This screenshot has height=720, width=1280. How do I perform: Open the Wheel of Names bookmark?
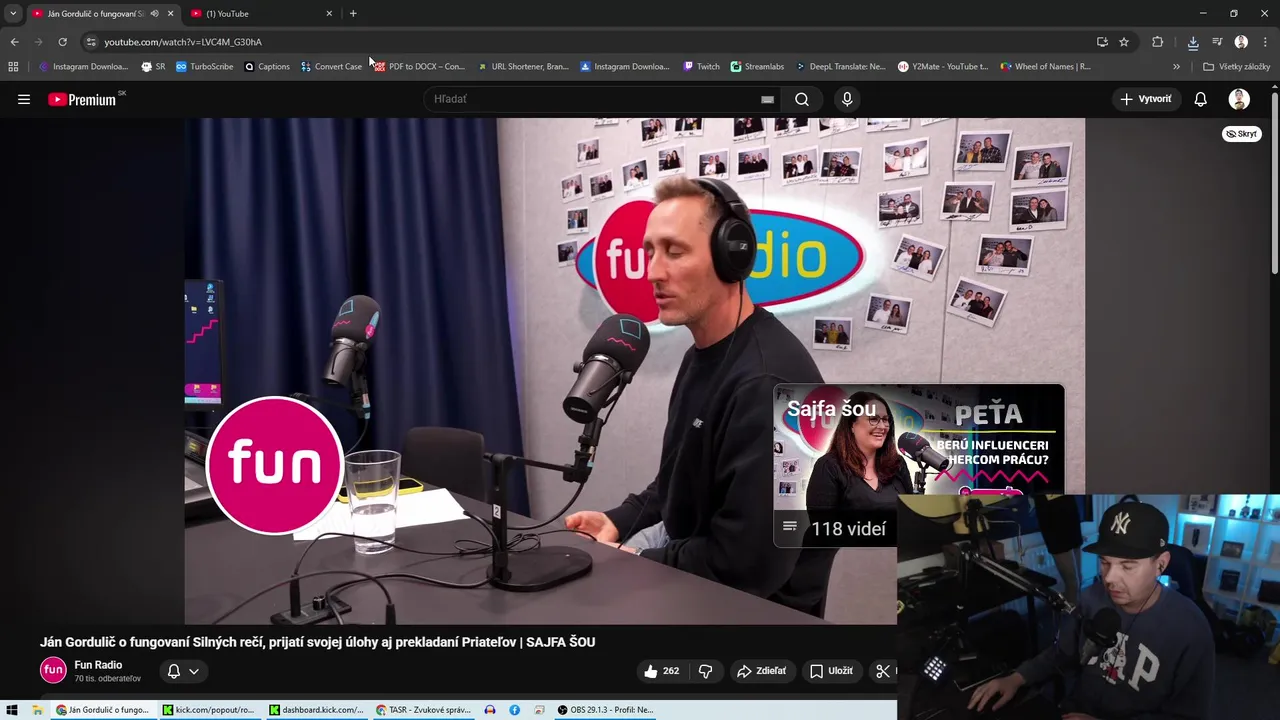click(1046, 67)
